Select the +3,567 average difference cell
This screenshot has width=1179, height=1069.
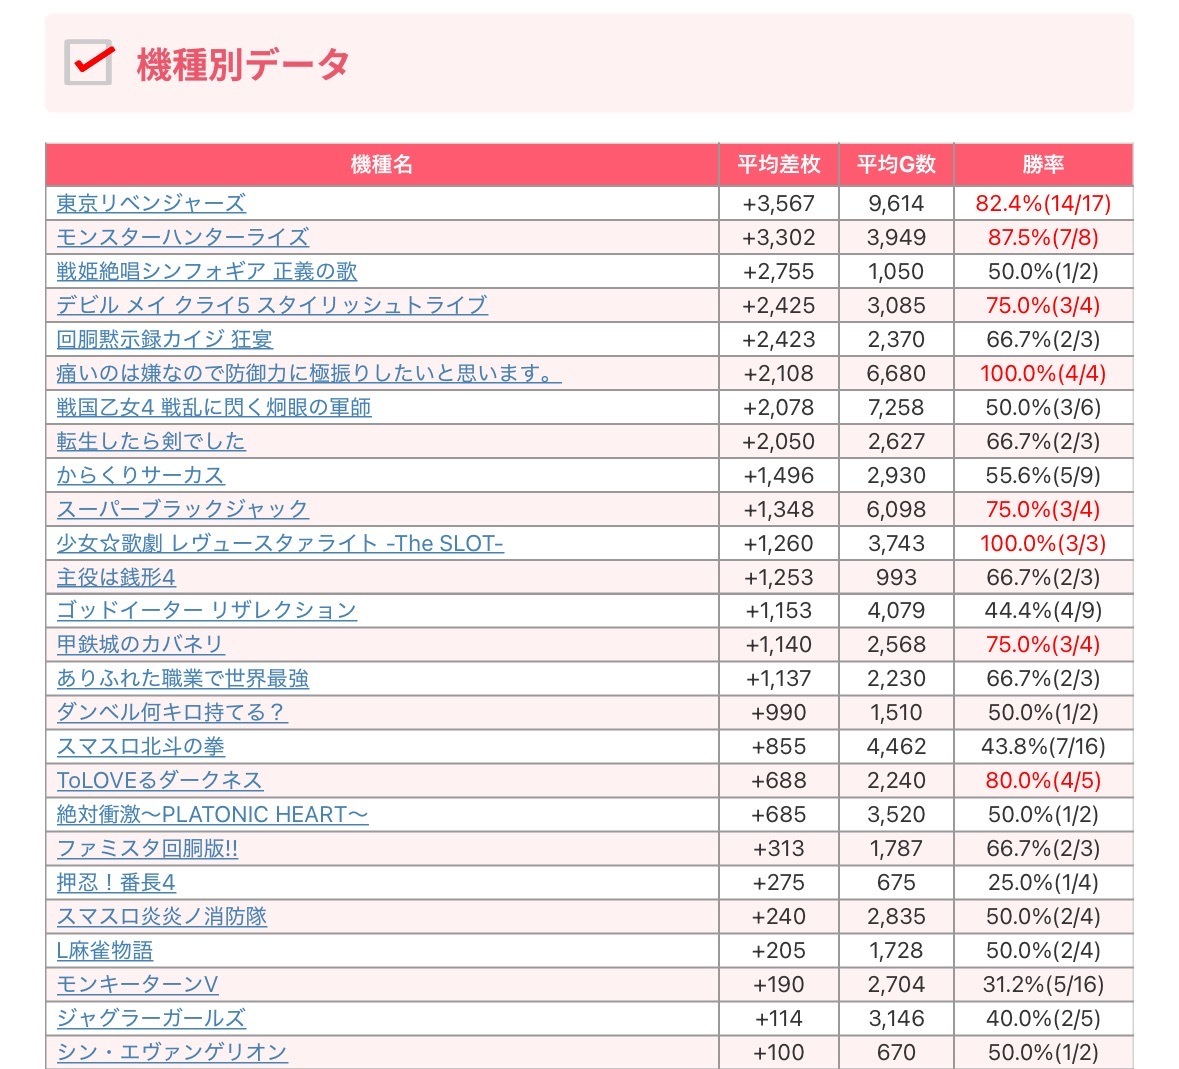(x=779, y=203)
